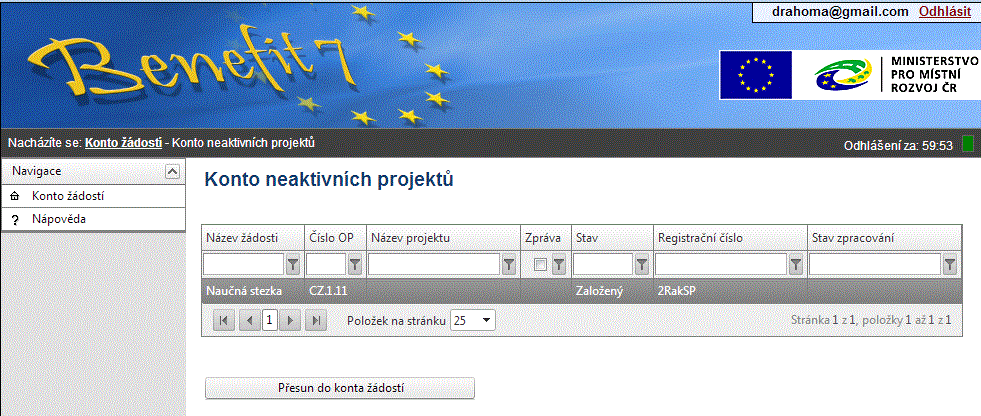
Task: Click the Název žádosti filter input
Action: [244, 265]
